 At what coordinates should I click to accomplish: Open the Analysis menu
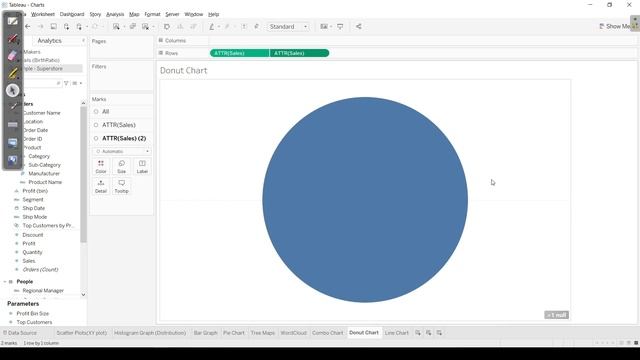click(115, 14)
